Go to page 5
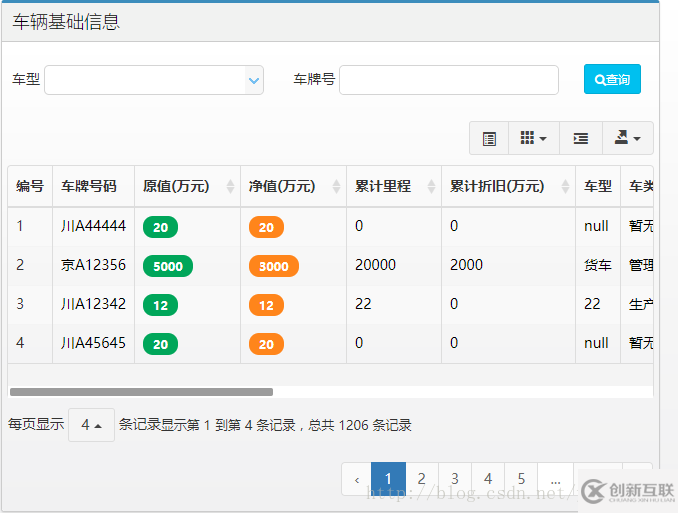This screenshot has width=678, height=513. [x=521, y=479]
